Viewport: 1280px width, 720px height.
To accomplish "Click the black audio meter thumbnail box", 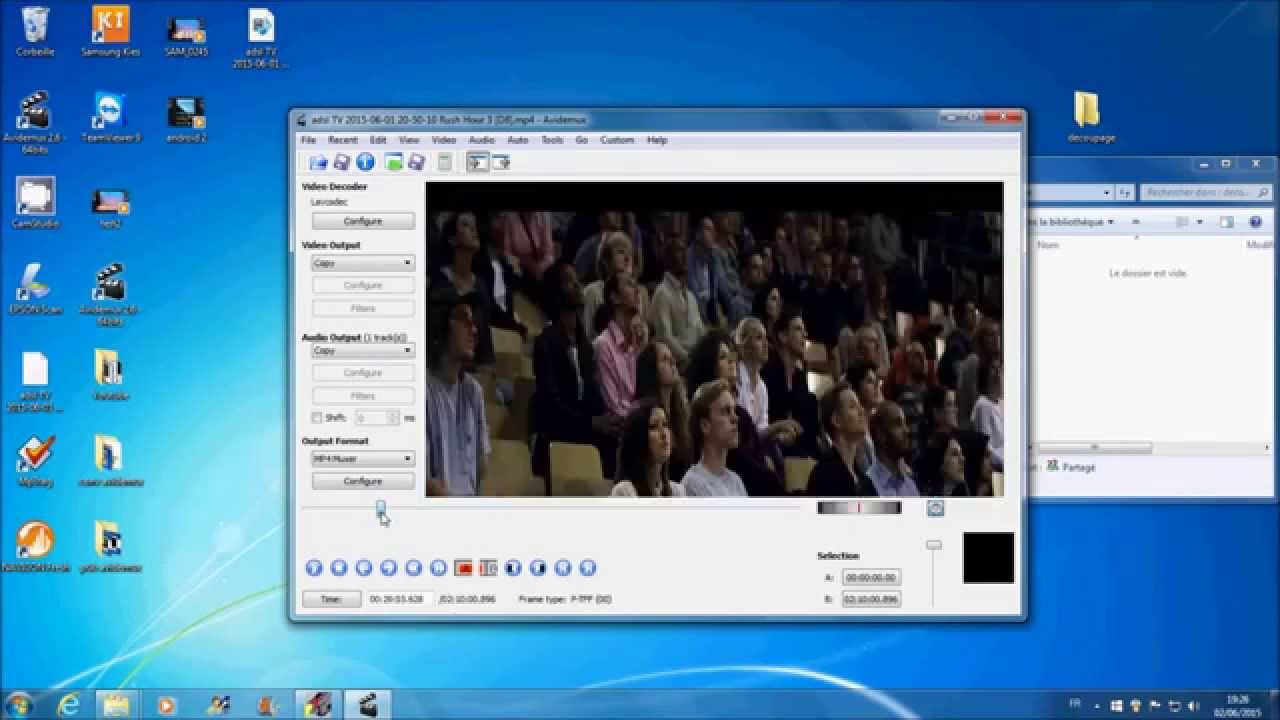I will [x=989, y=558].
